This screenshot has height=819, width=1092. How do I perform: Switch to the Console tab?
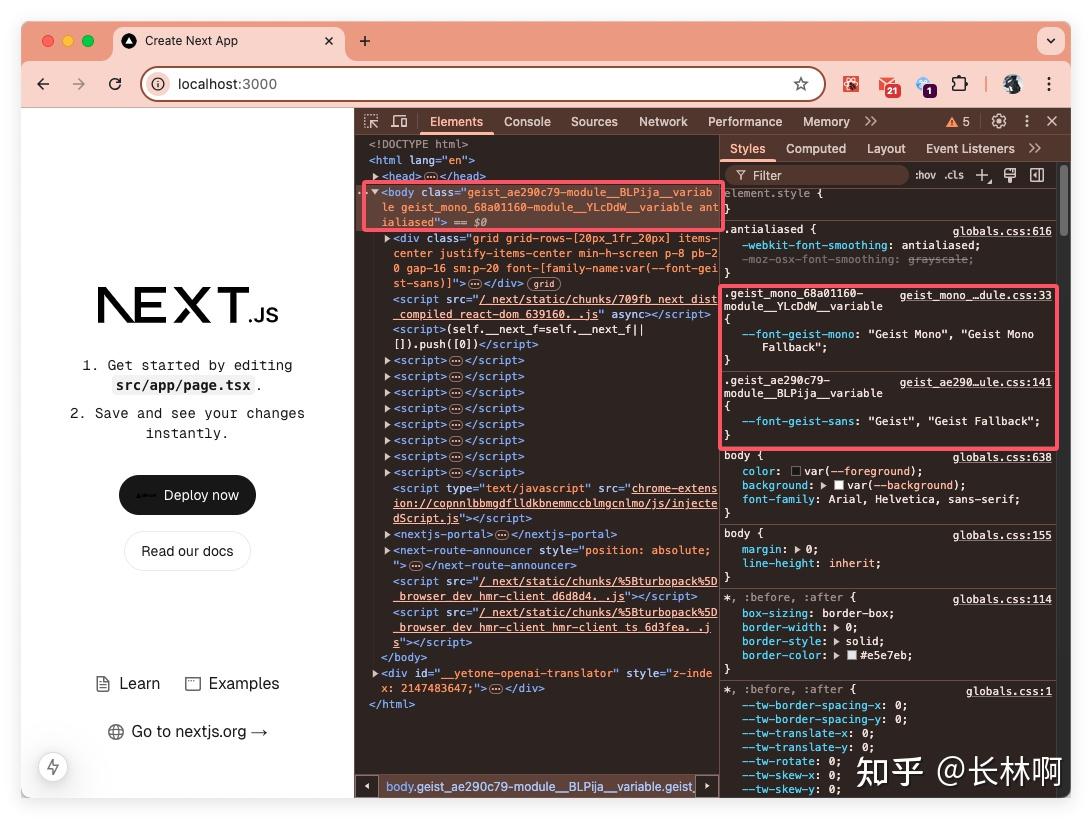pos(527,121)
